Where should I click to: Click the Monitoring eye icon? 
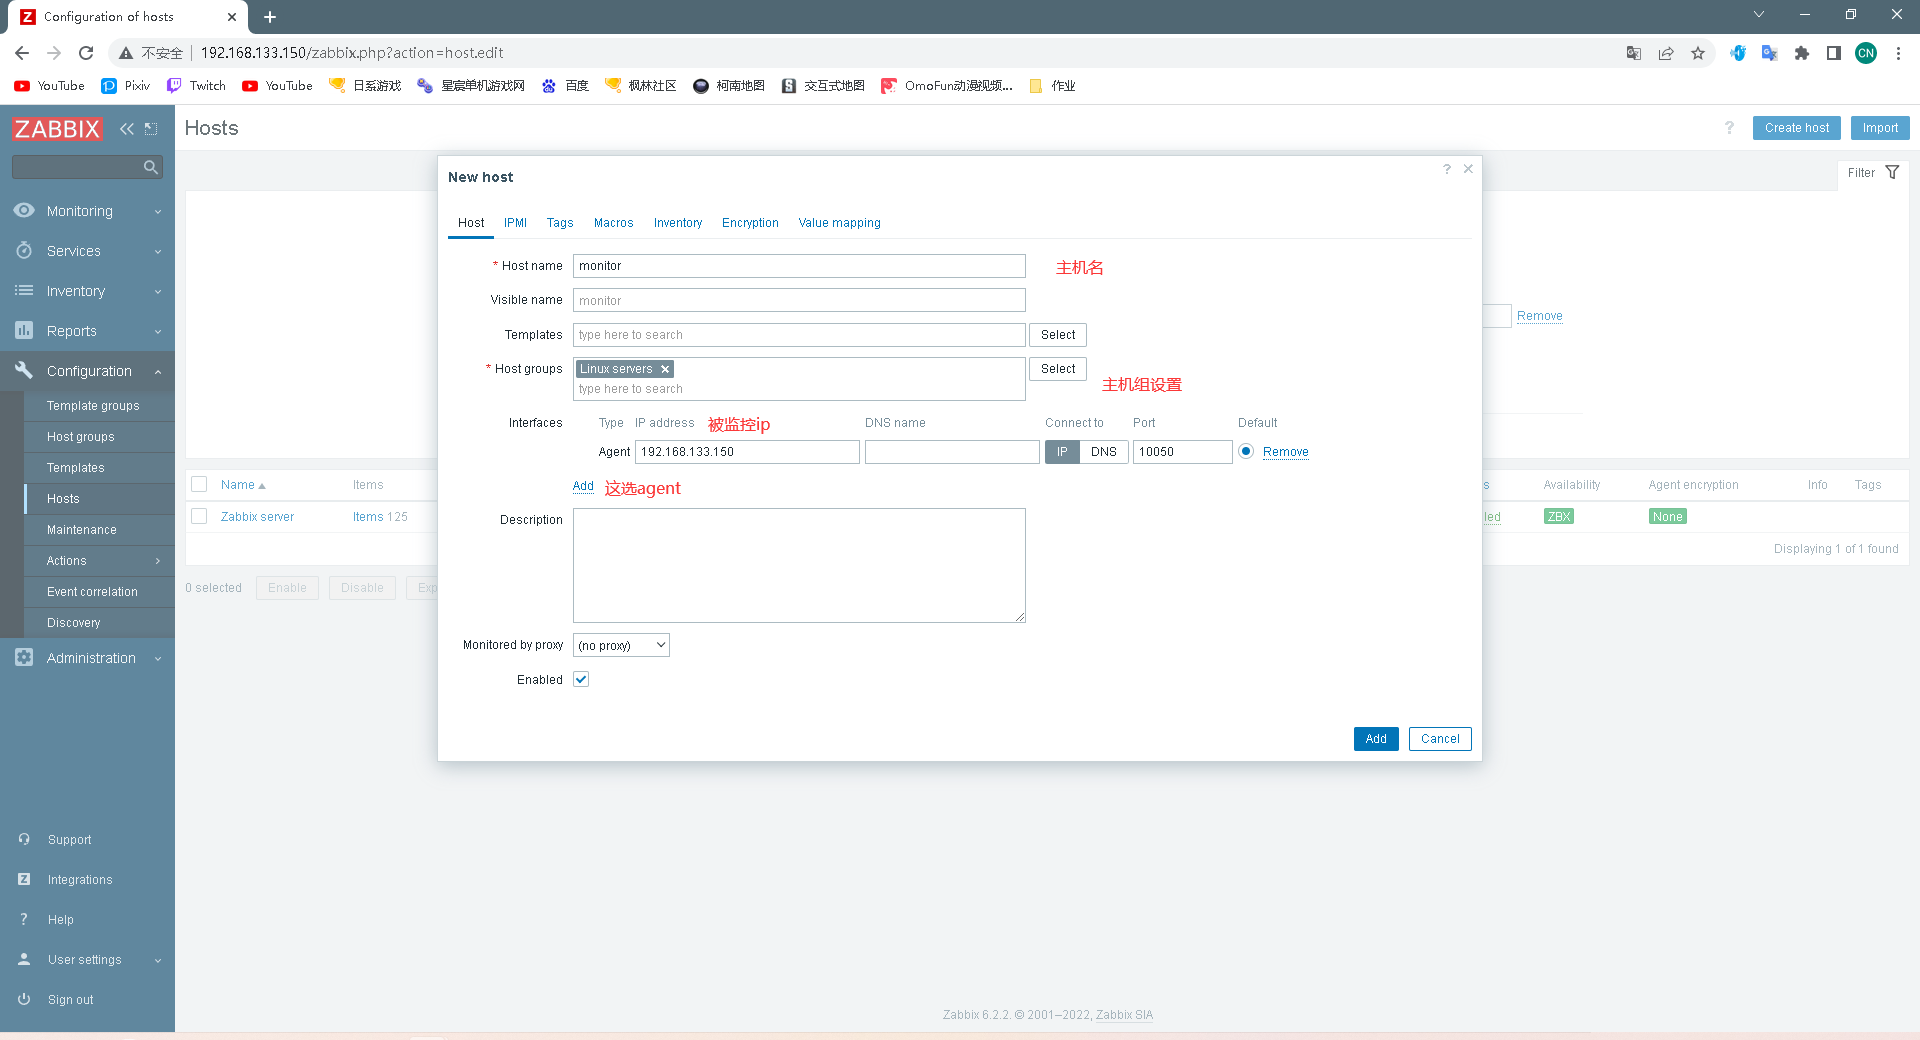click(x=24, y=210)
